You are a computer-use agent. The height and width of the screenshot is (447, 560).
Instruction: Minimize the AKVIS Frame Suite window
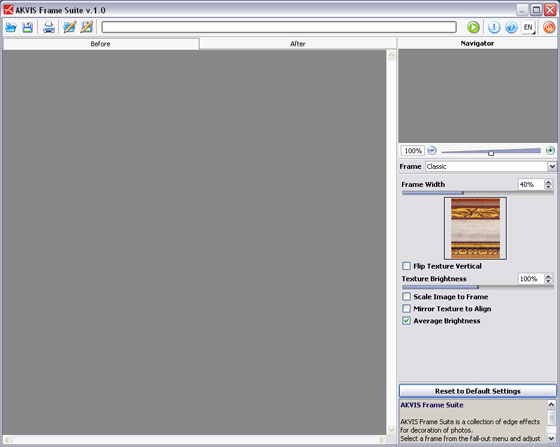tap(522, 10)
